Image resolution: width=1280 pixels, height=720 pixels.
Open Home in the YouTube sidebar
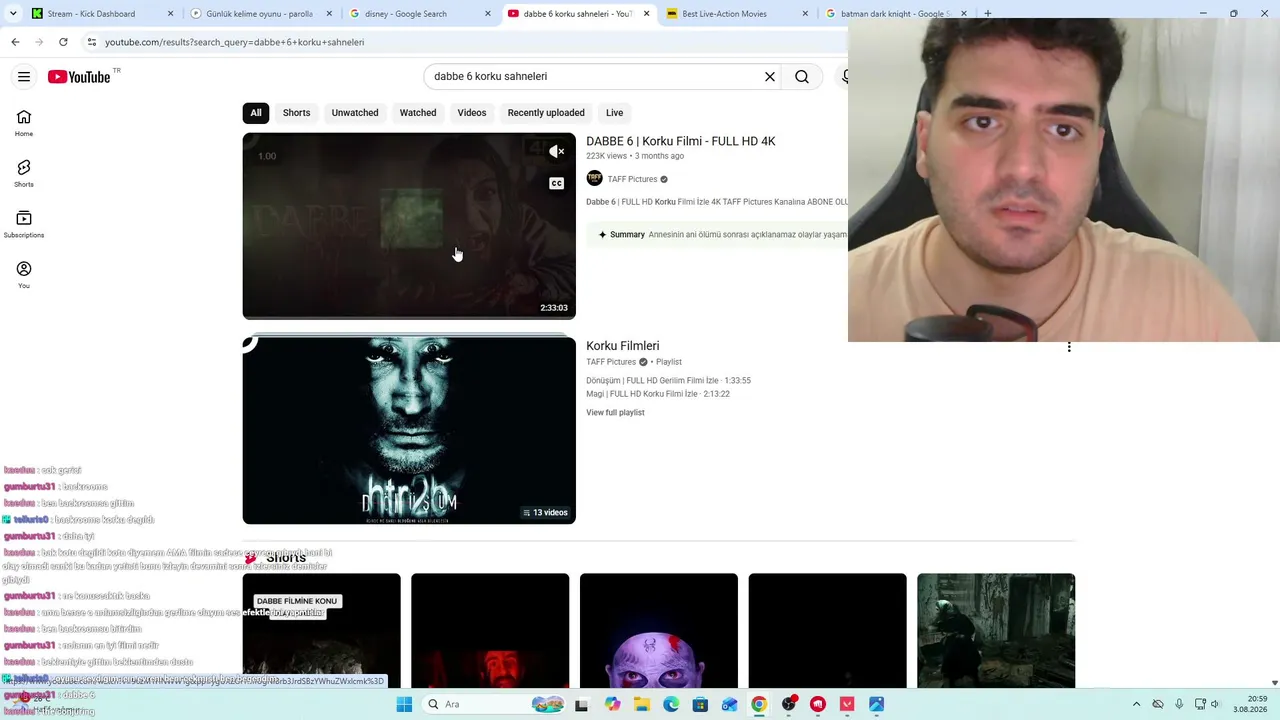24,123
